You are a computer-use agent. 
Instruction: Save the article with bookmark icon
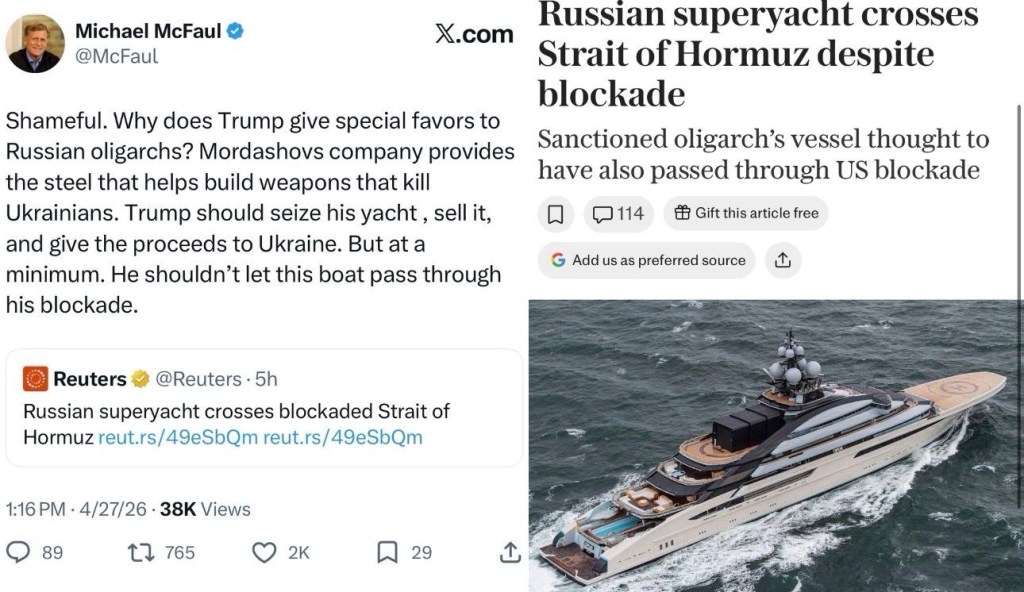pyautogui.click(x=557, y=213)
